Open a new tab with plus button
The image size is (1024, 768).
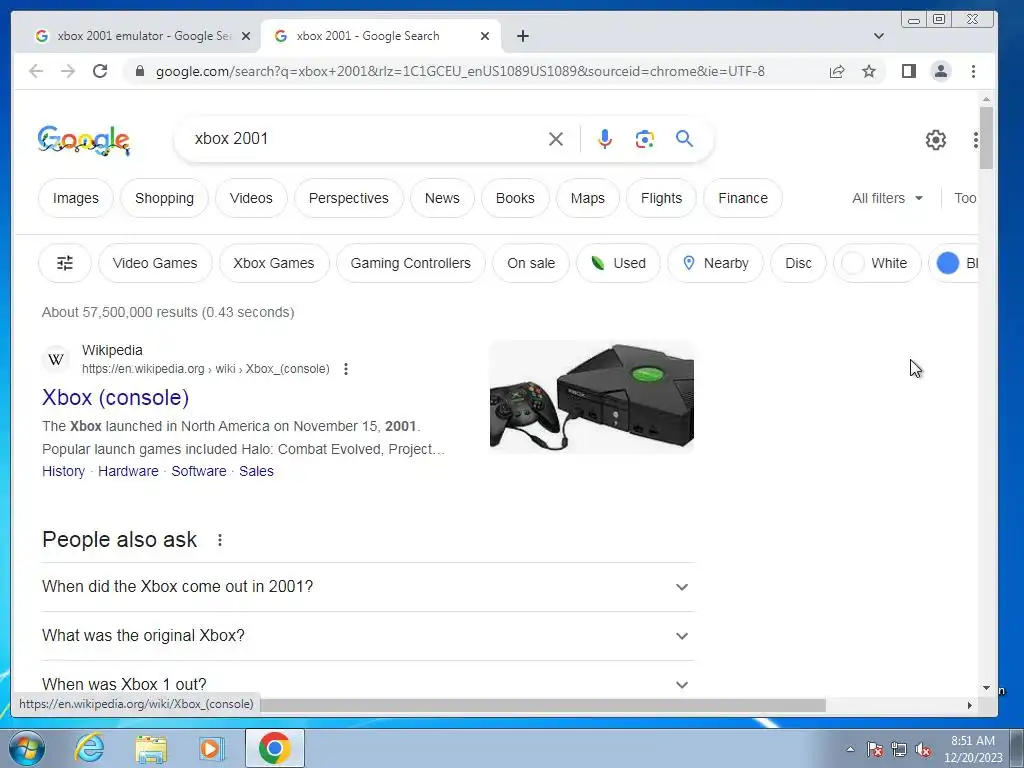(x=522, y=36)
